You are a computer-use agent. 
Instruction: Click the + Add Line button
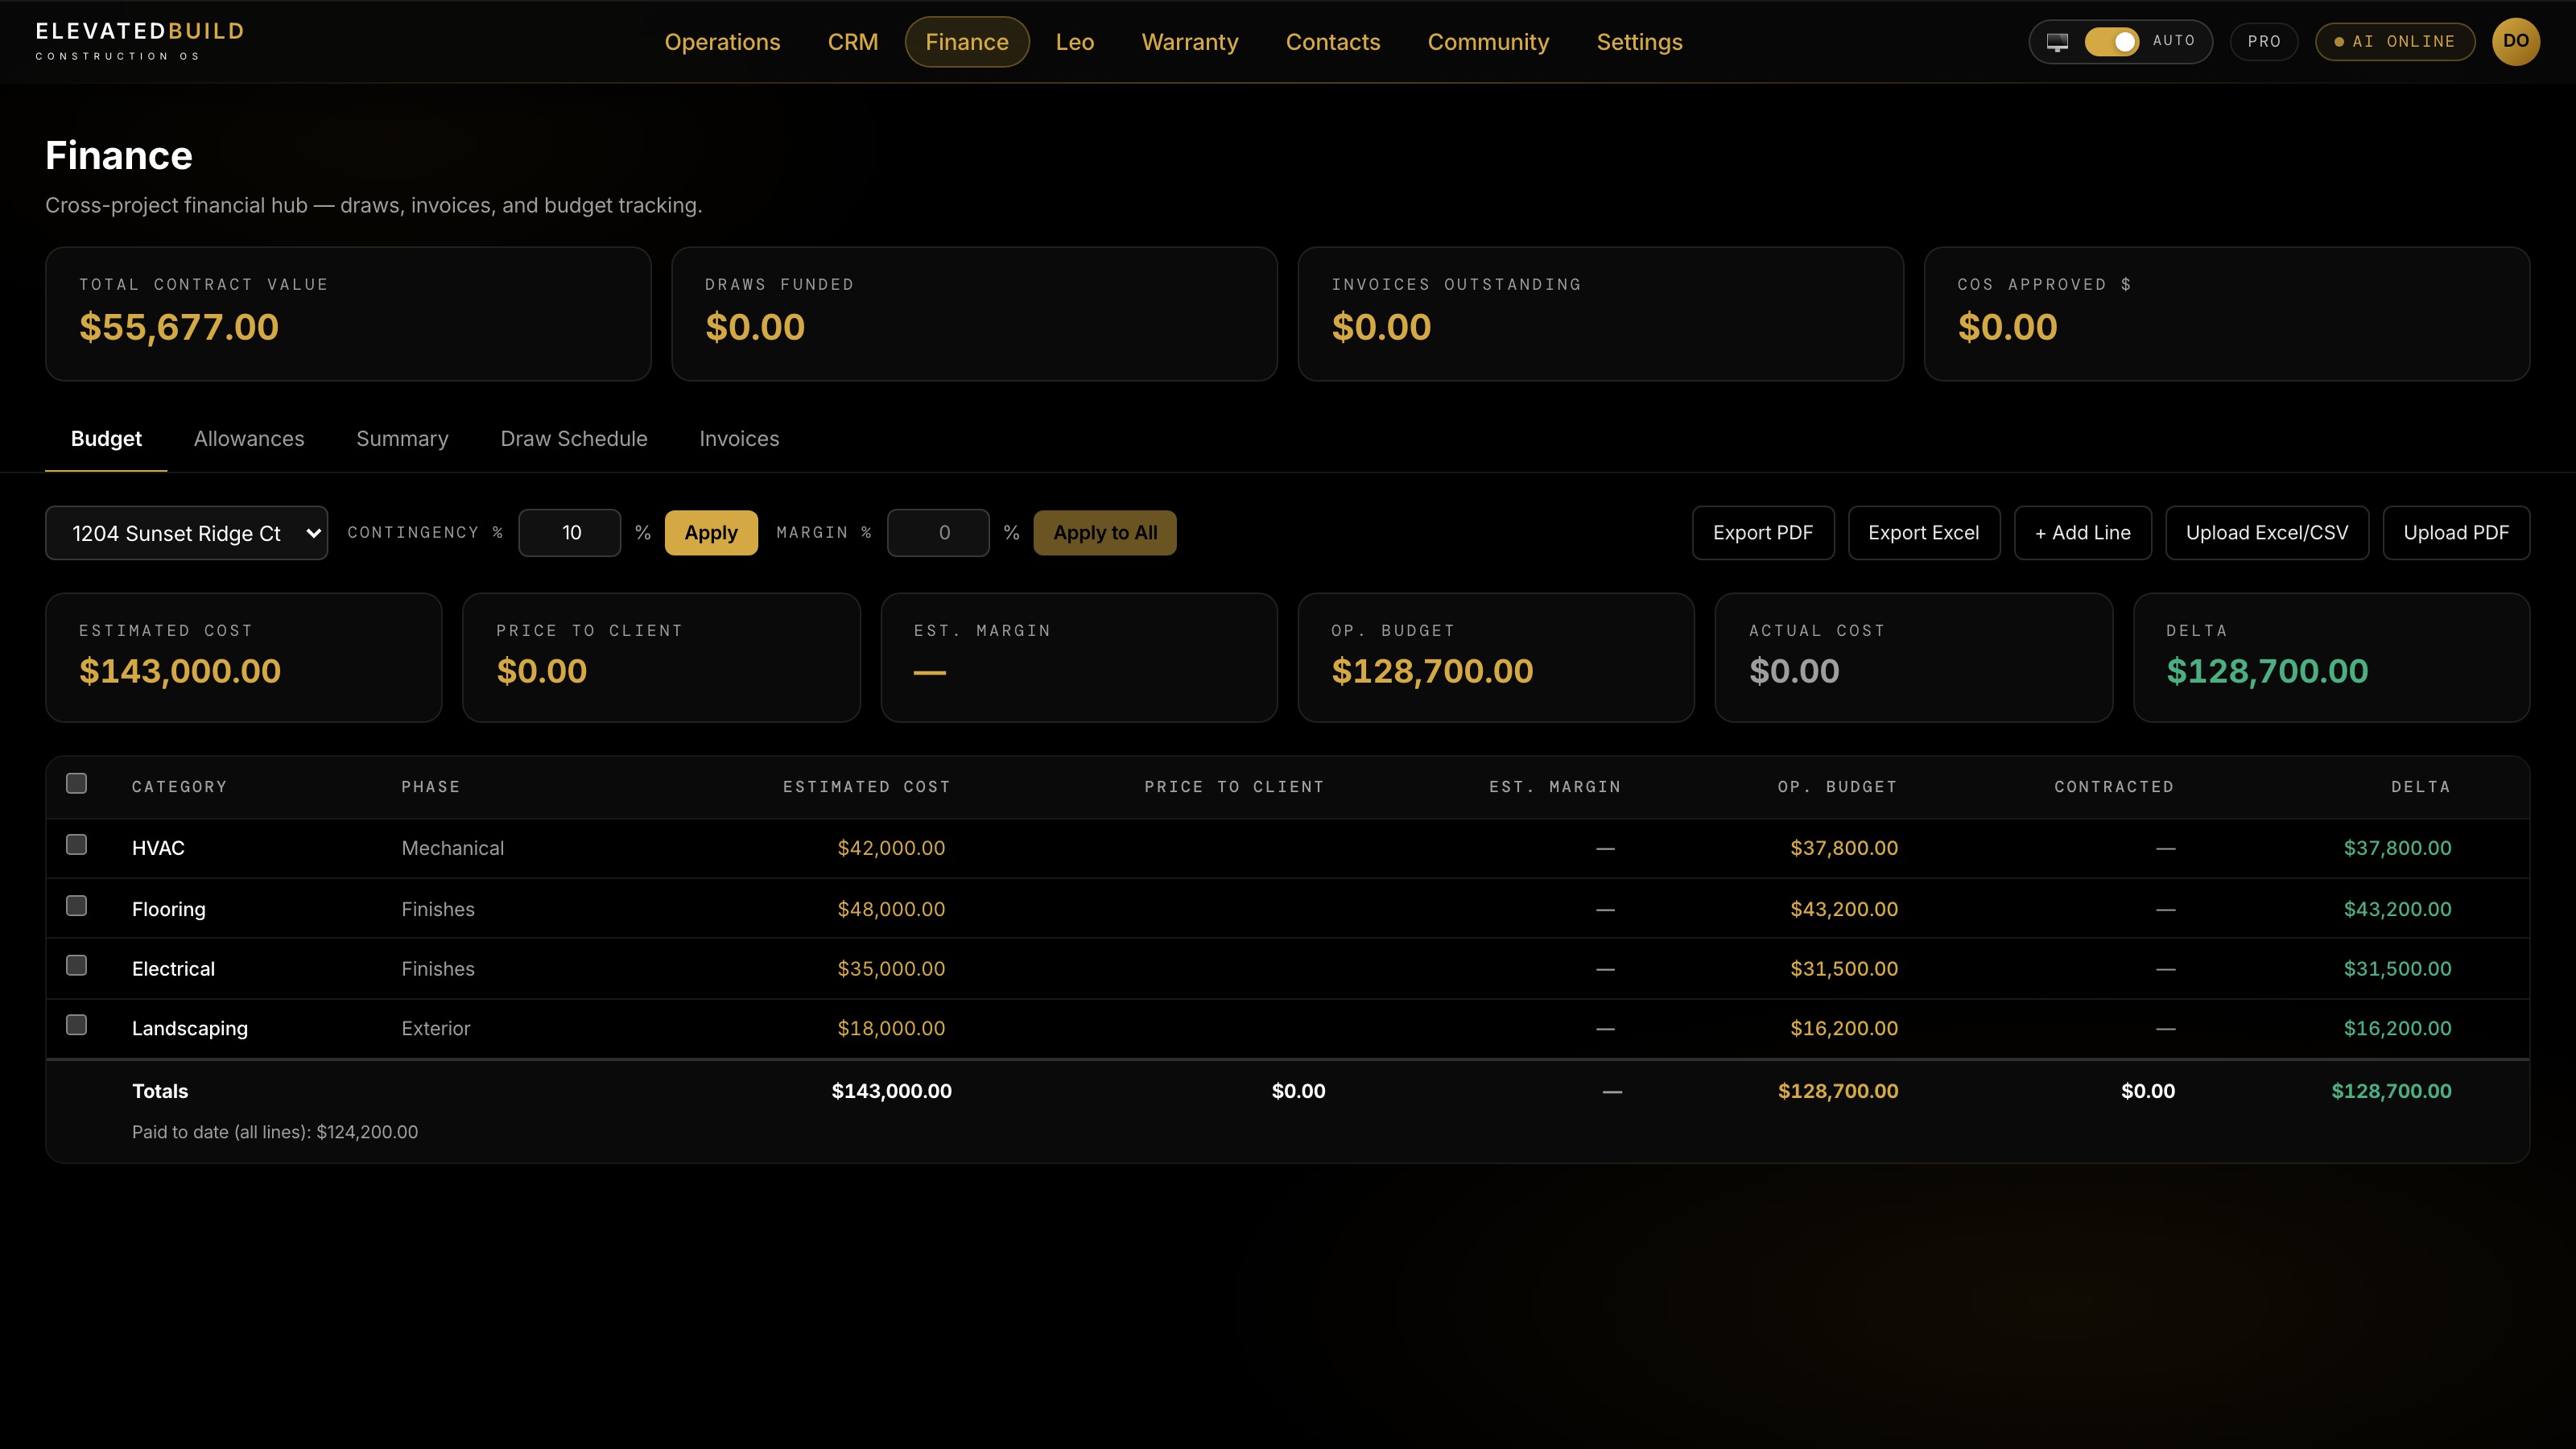pos(2083,533)
